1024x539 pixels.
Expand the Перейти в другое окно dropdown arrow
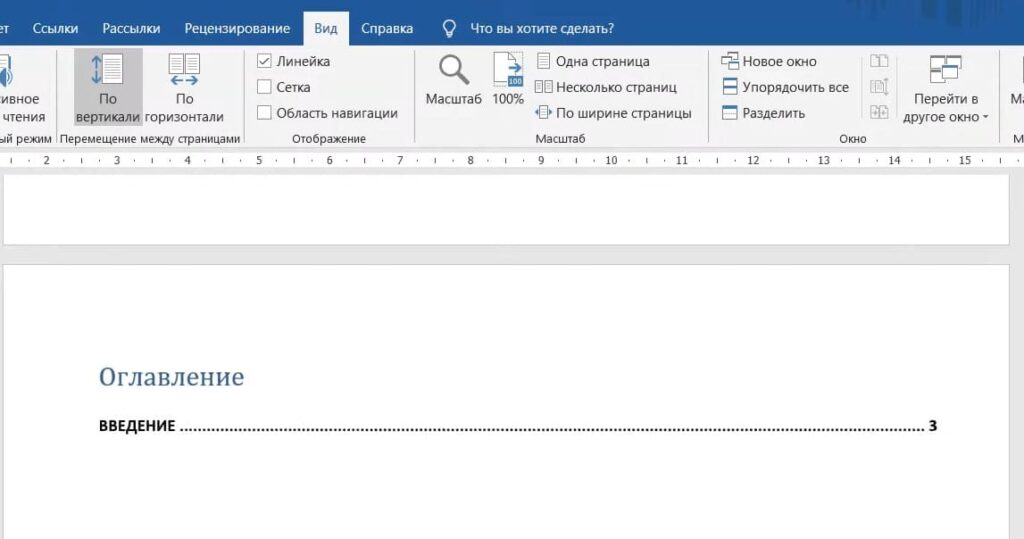(x=985, y=118)
